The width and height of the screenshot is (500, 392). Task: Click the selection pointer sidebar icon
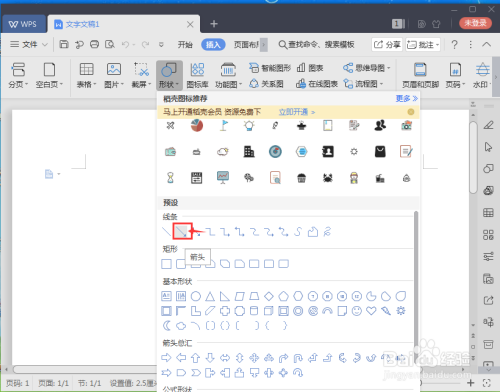click(x=488, y=147)
